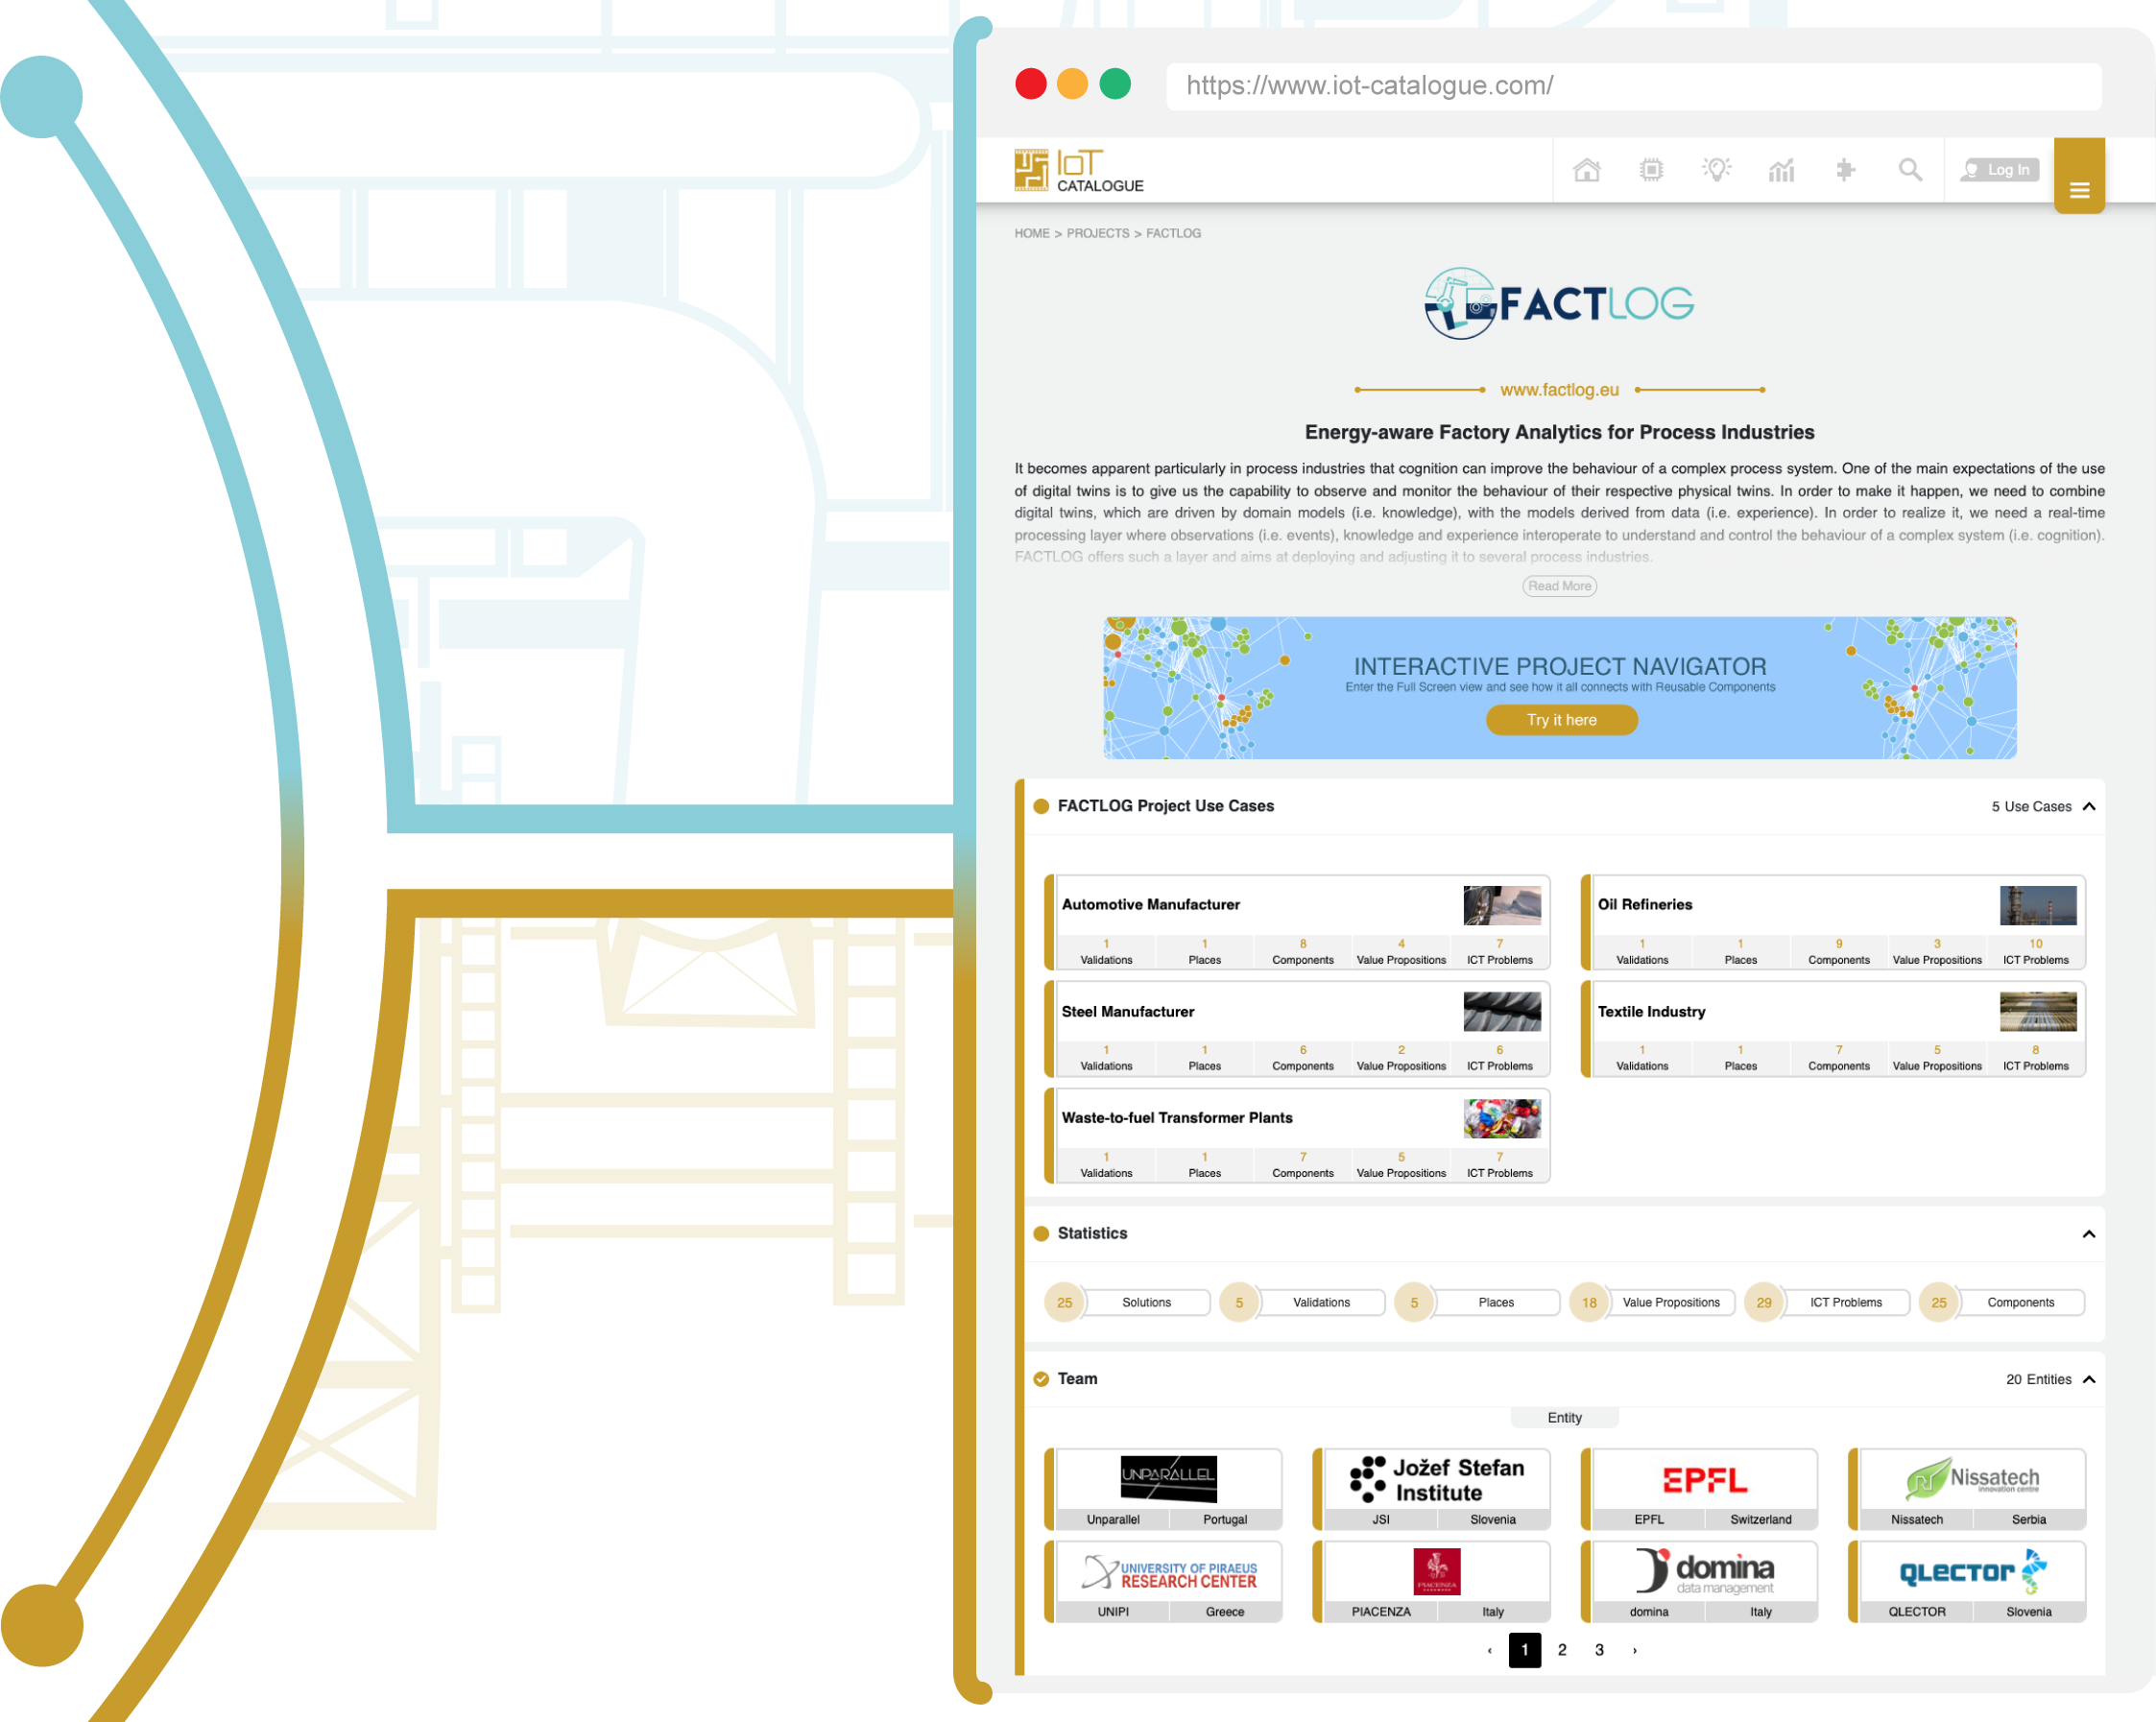Viewport: 2156px width, 1722px height.
Task: Click the IoT Catalogue logo
Action: 1078,170
